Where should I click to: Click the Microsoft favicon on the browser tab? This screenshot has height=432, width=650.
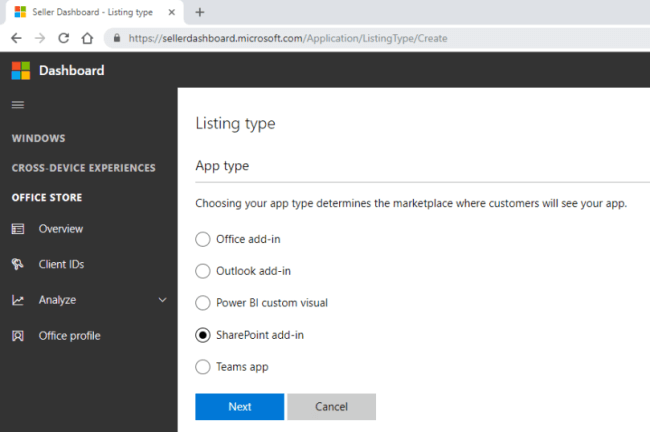click(x=20, y=12)
